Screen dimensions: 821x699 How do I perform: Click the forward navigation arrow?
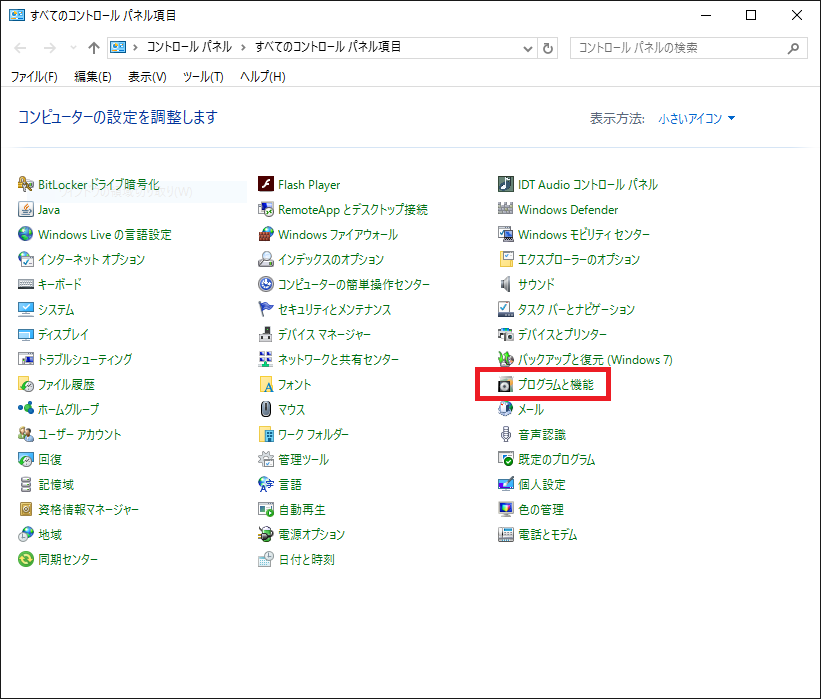[x=50, y=48]
